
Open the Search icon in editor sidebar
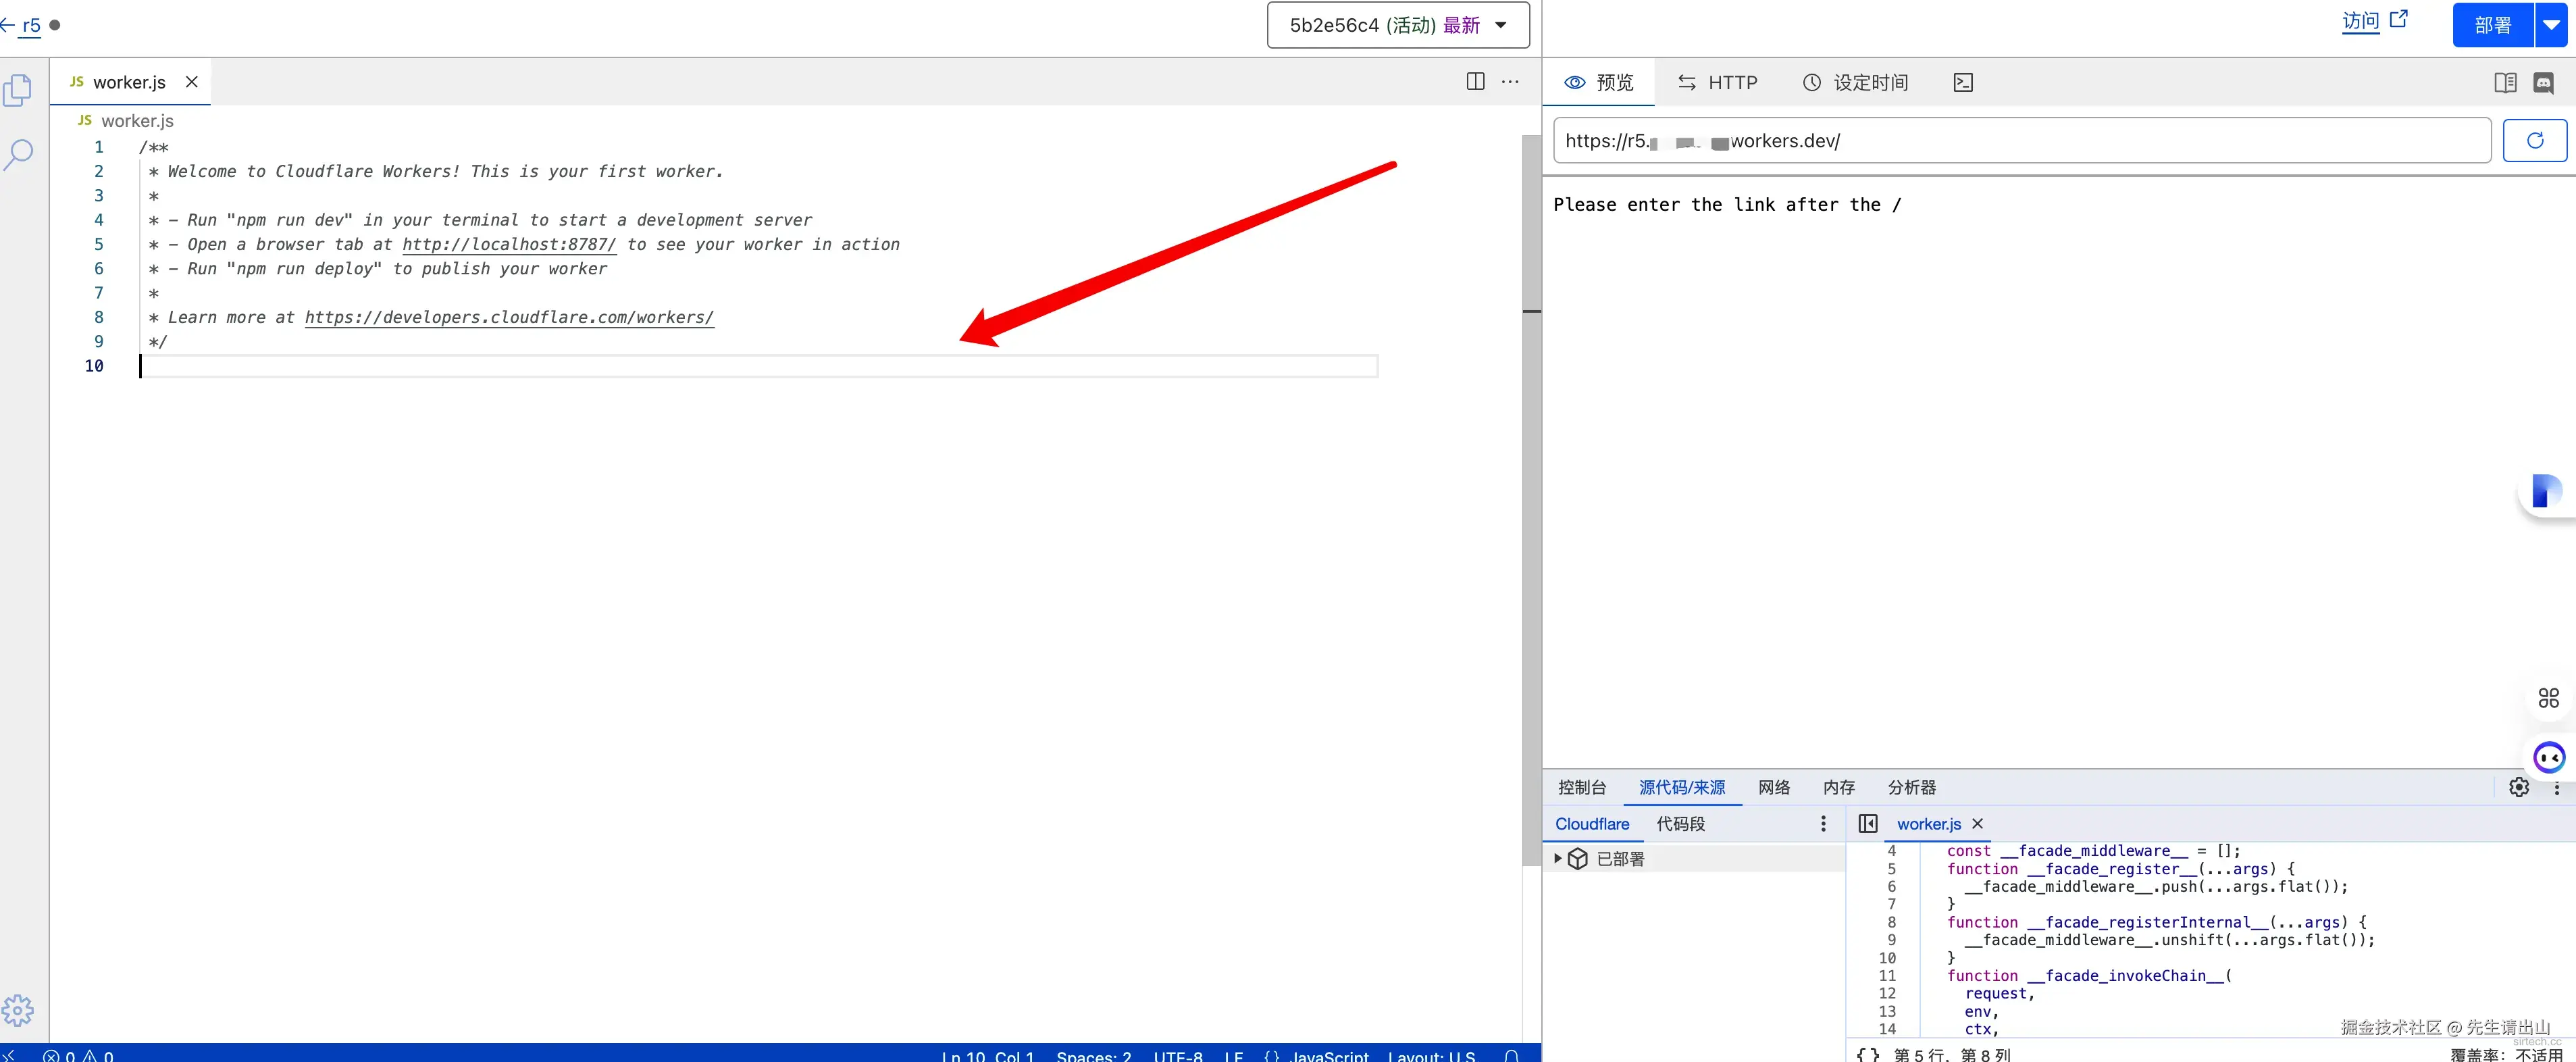[x=18, y=154]
